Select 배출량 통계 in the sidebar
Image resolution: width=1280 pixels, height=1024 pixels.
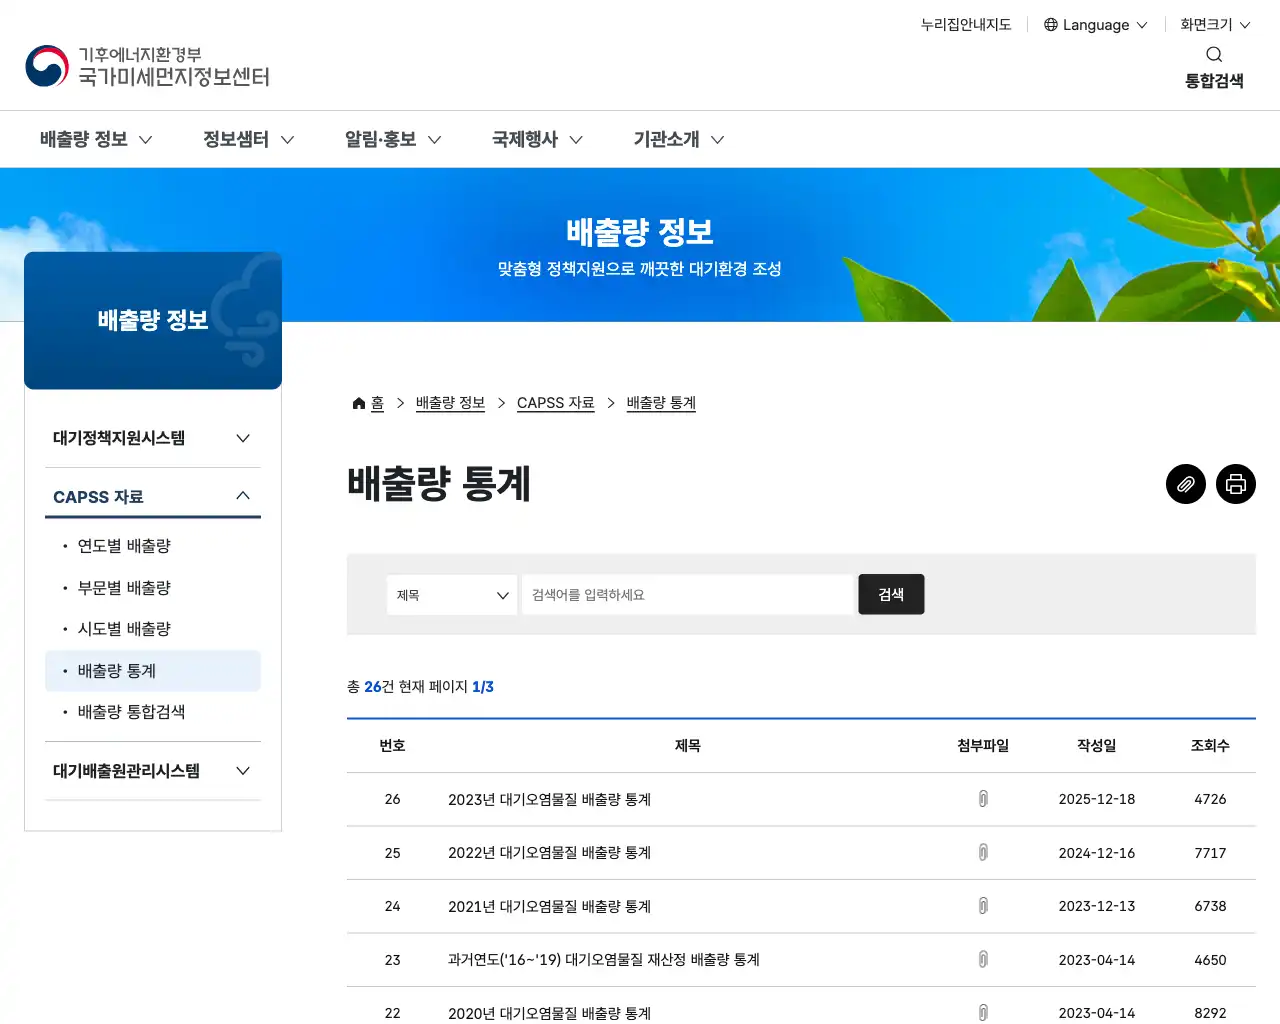153,671
